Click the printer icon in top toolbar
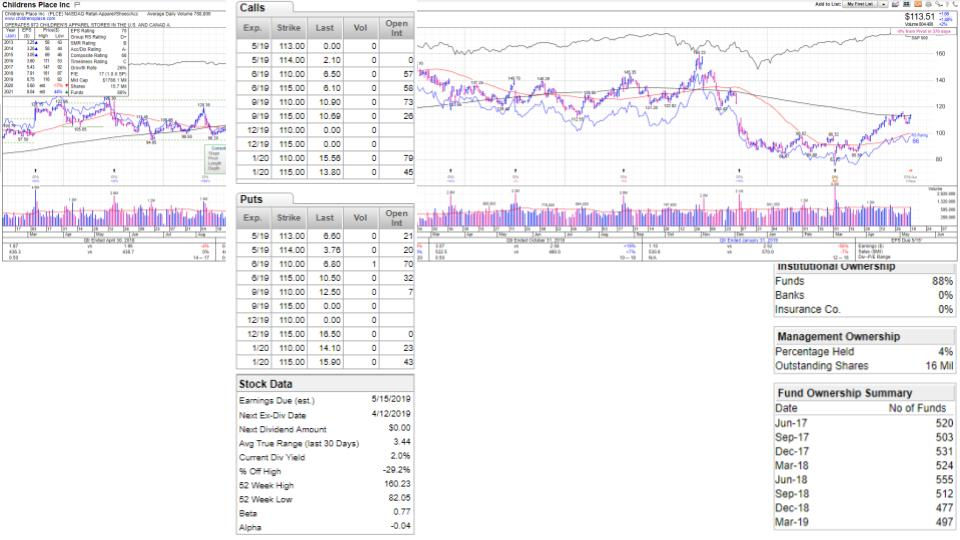 tap(928, 4)
